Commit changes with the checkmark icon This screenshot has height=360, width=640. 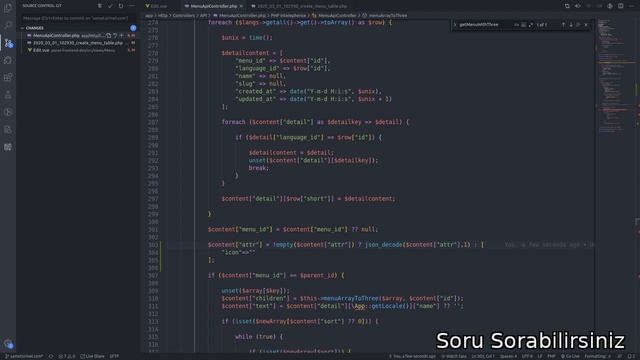tap(110, 6)
